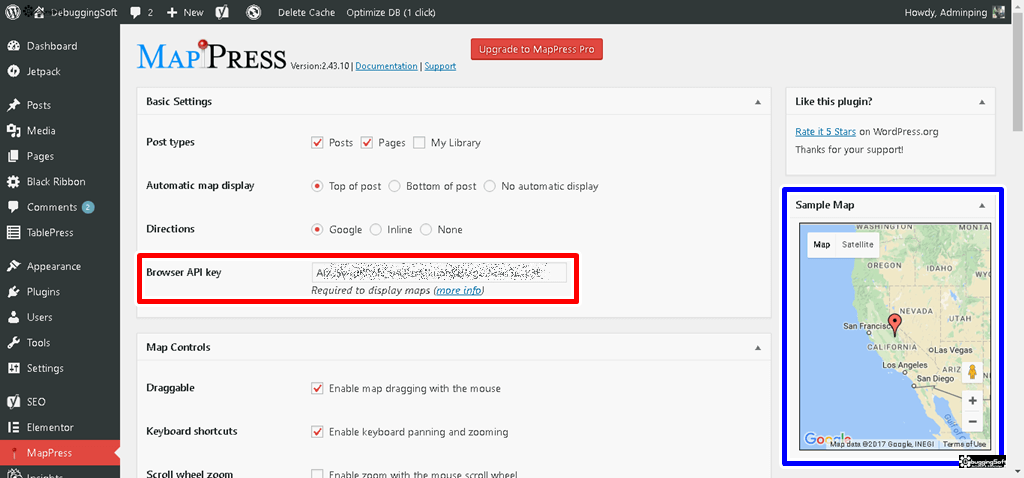Viewport: 1024px width, 478px height.
Task: Click the Settings sliders icon
Action: pyautogui.click(x=13, y=368)
